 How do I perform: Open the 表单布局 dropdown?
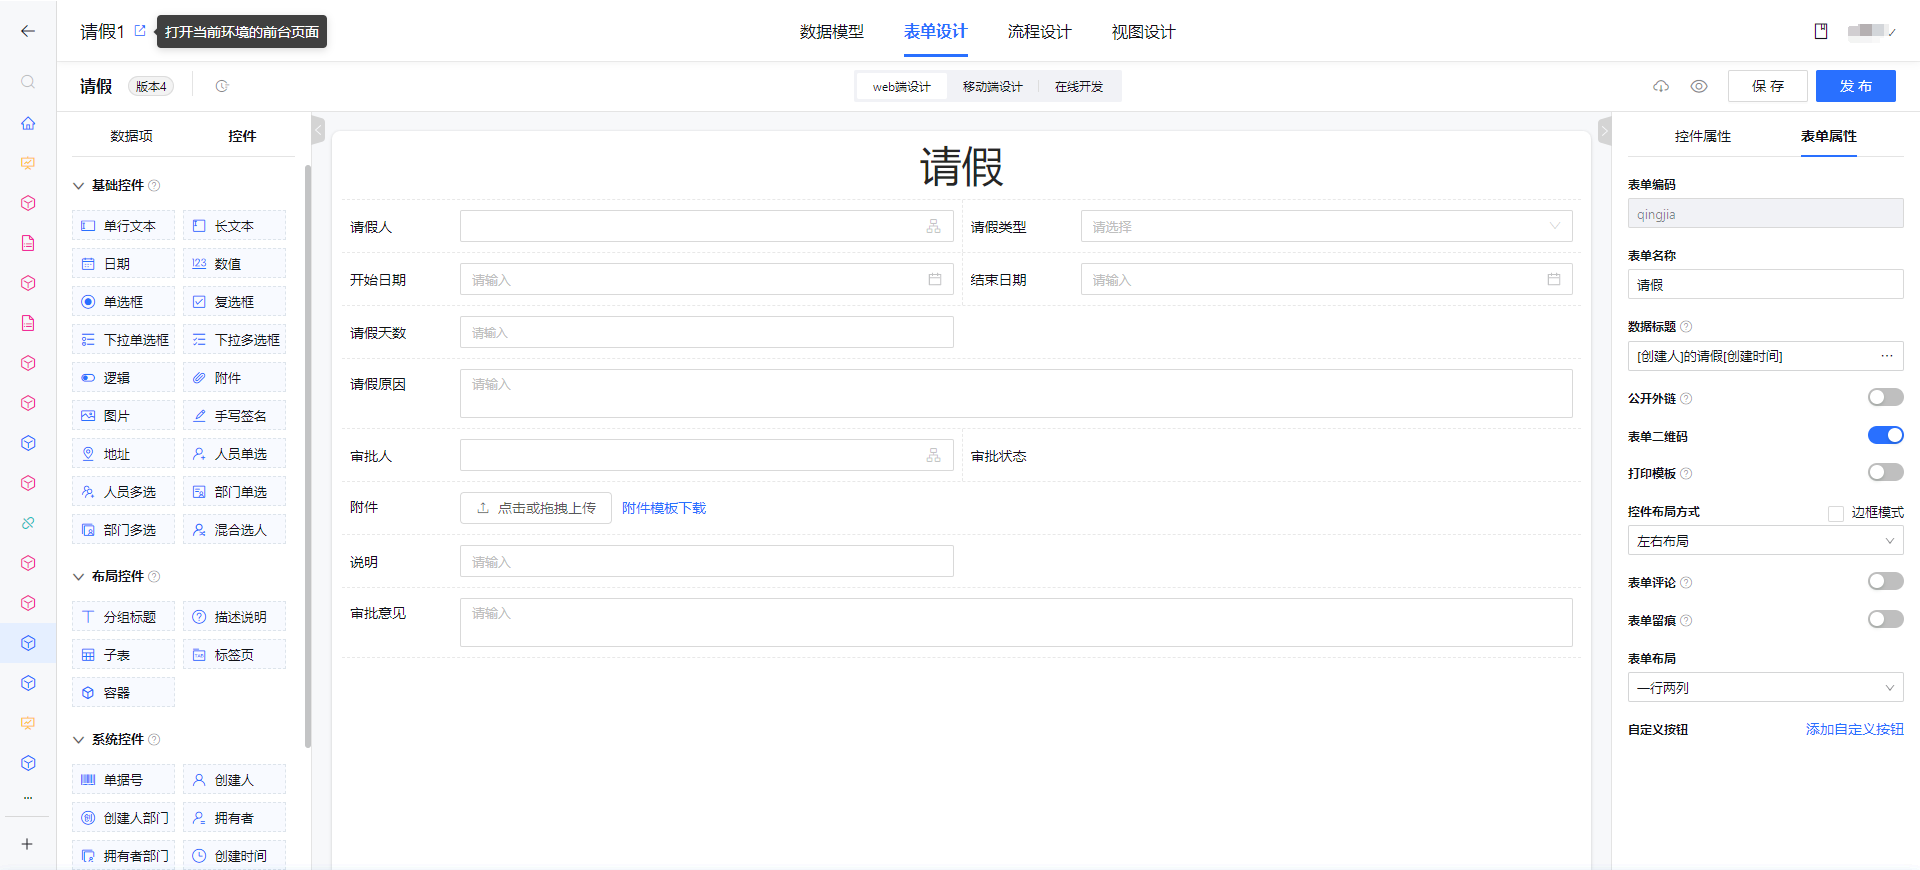(1765, 688)
